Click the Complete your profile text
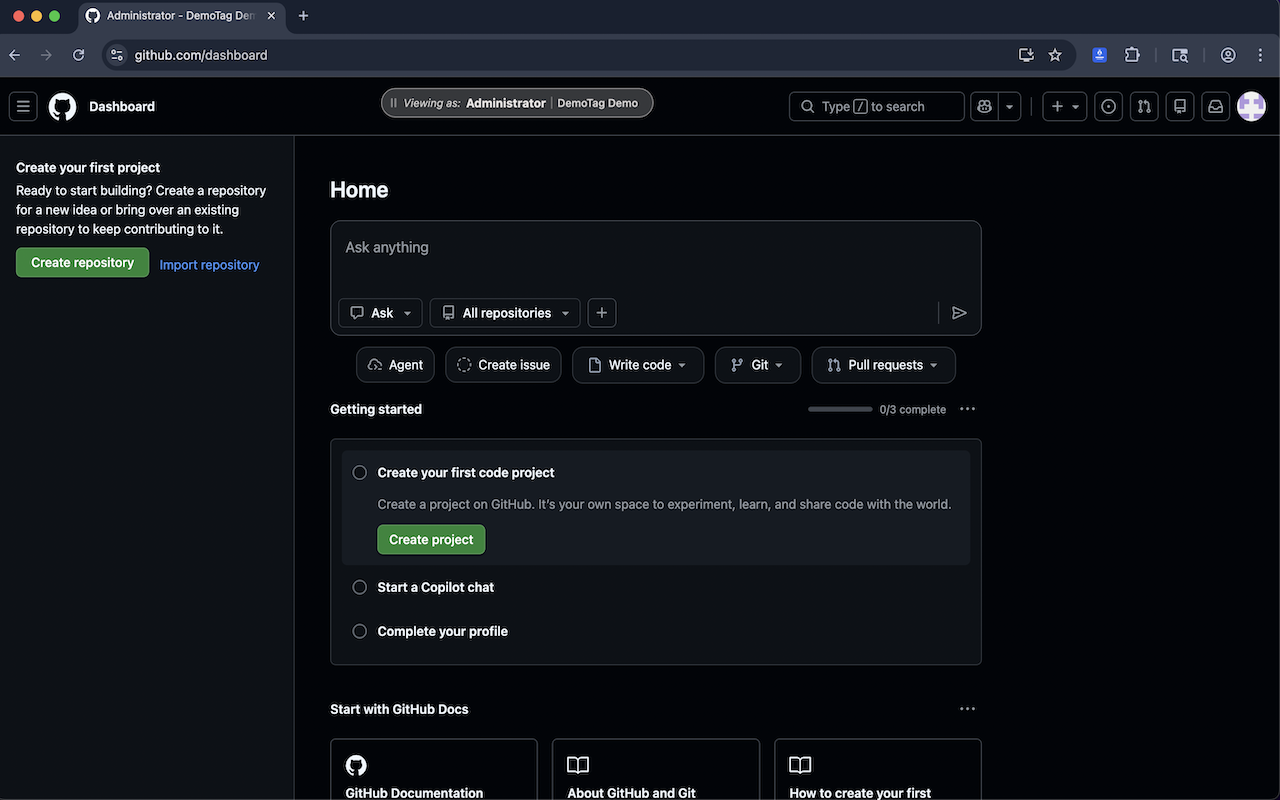 [443, 631]
